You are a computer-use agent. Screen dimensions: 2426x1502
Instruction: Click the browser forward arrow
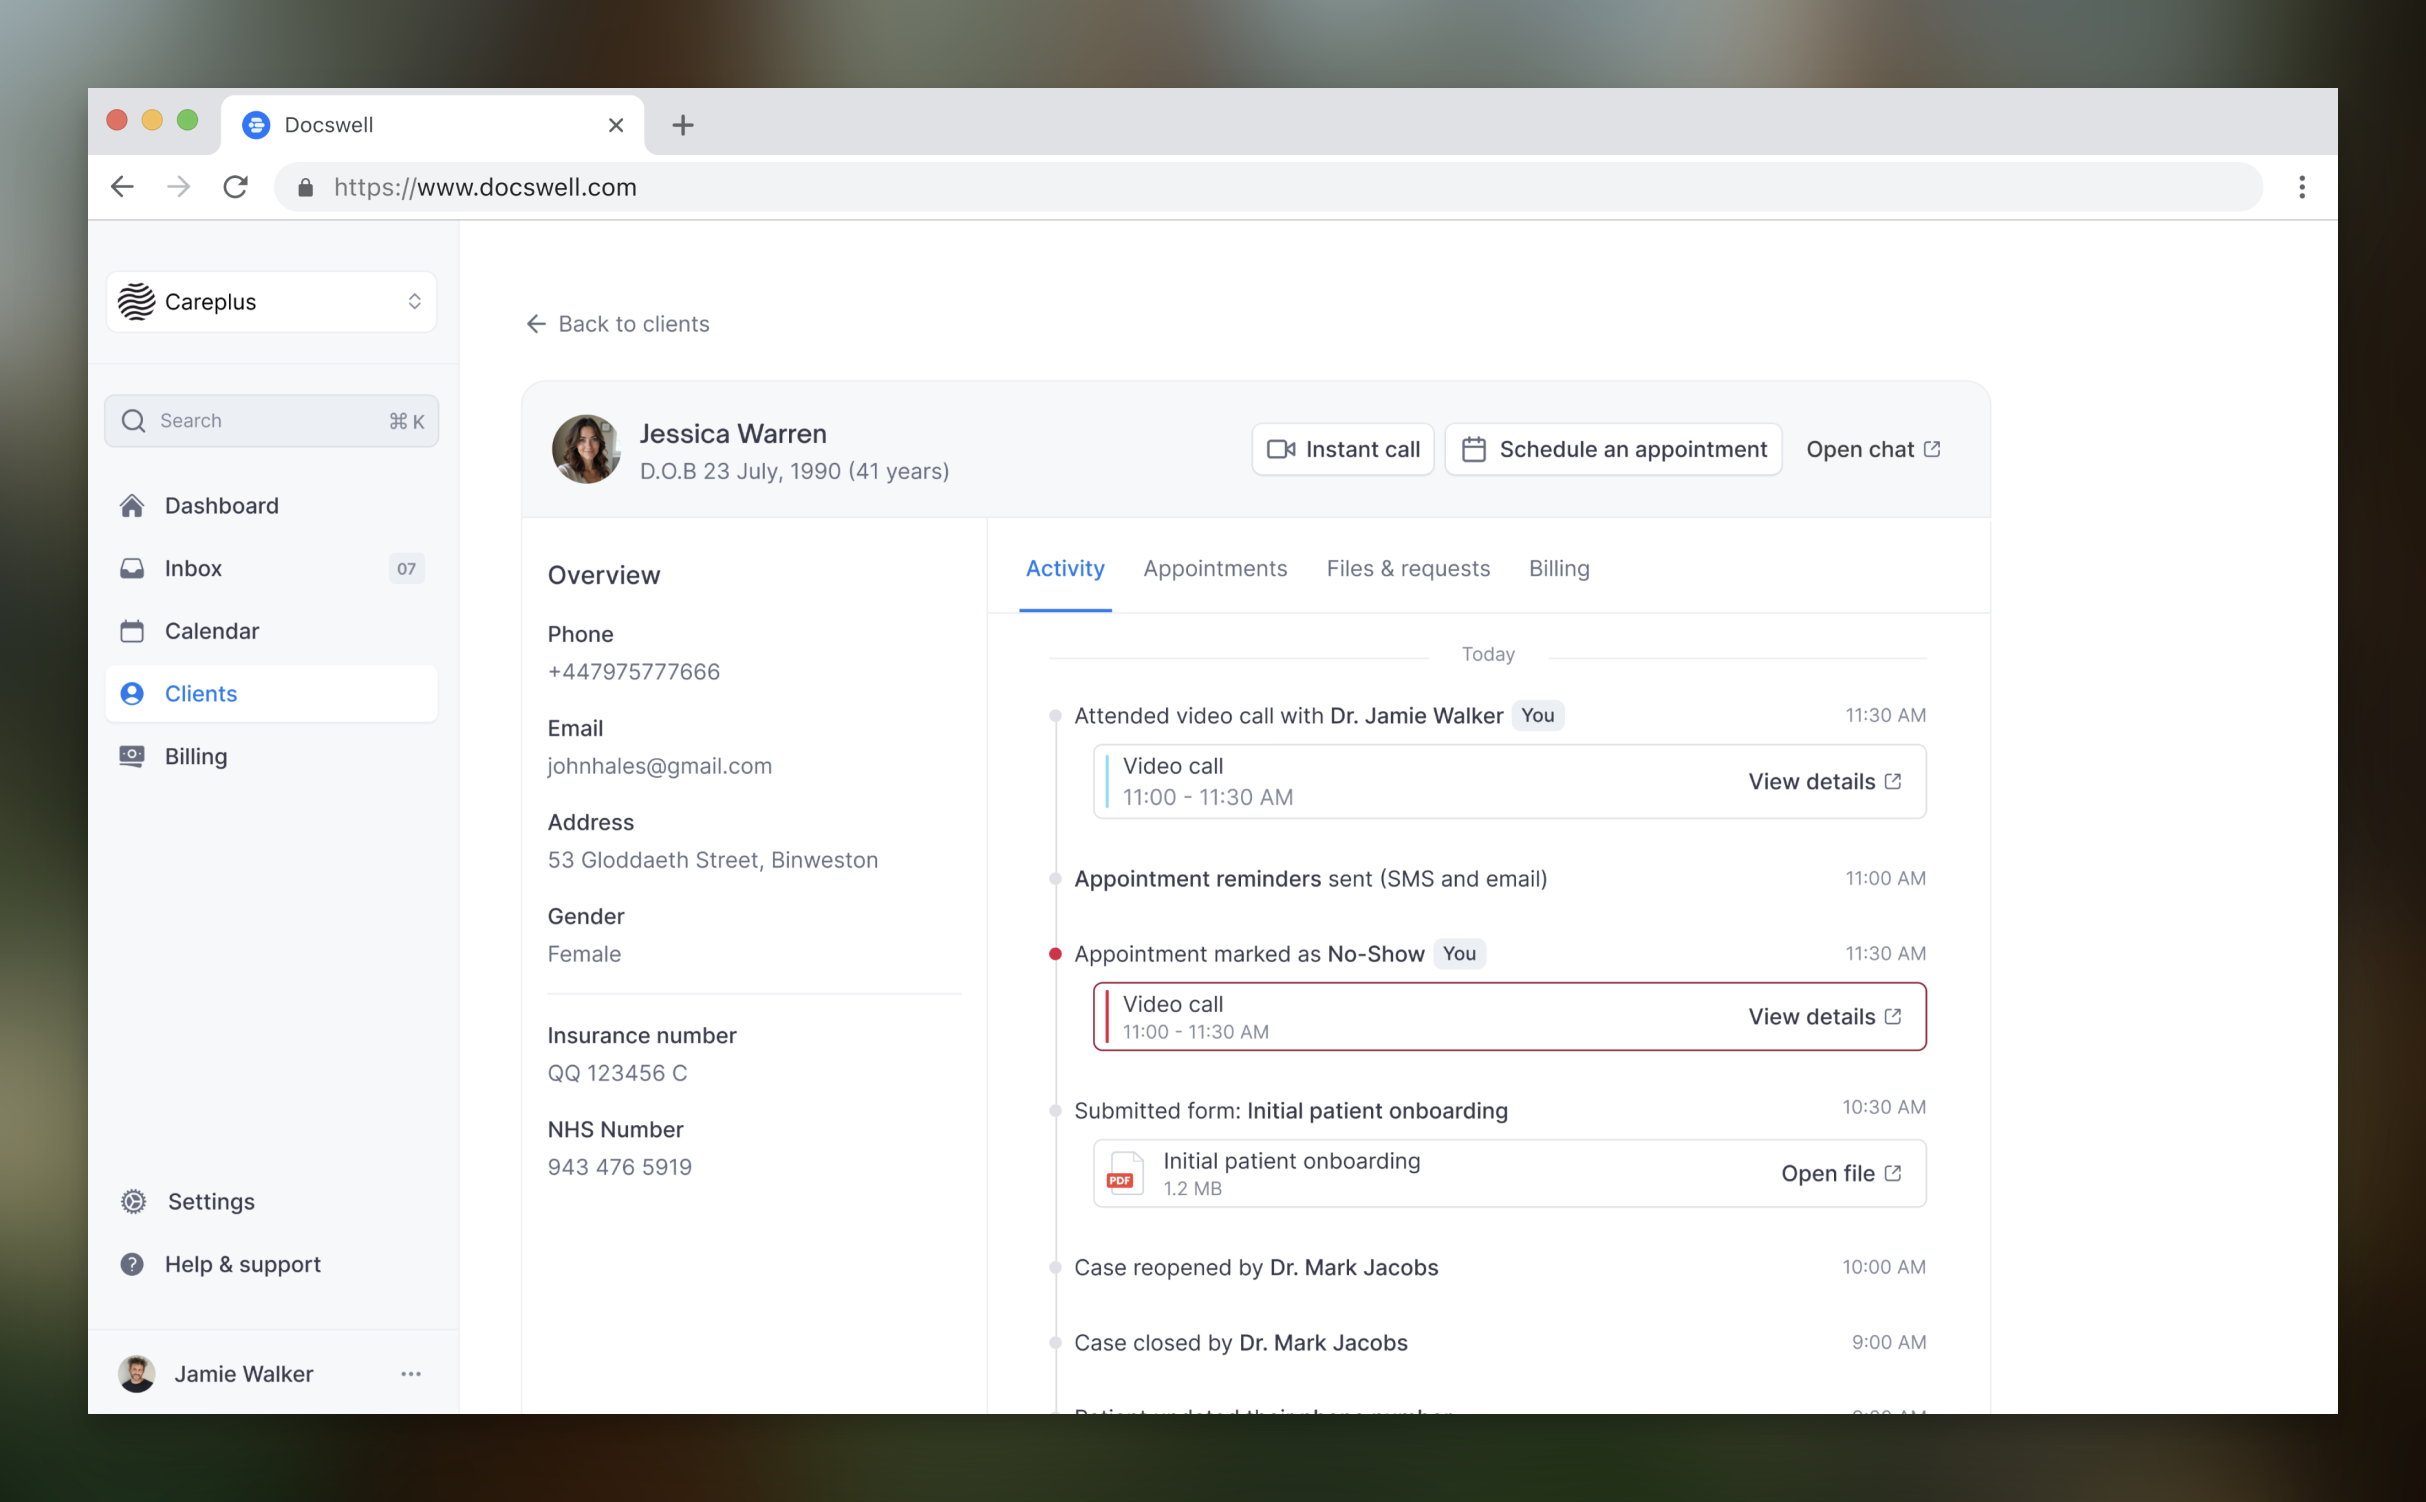coord(179,187)
